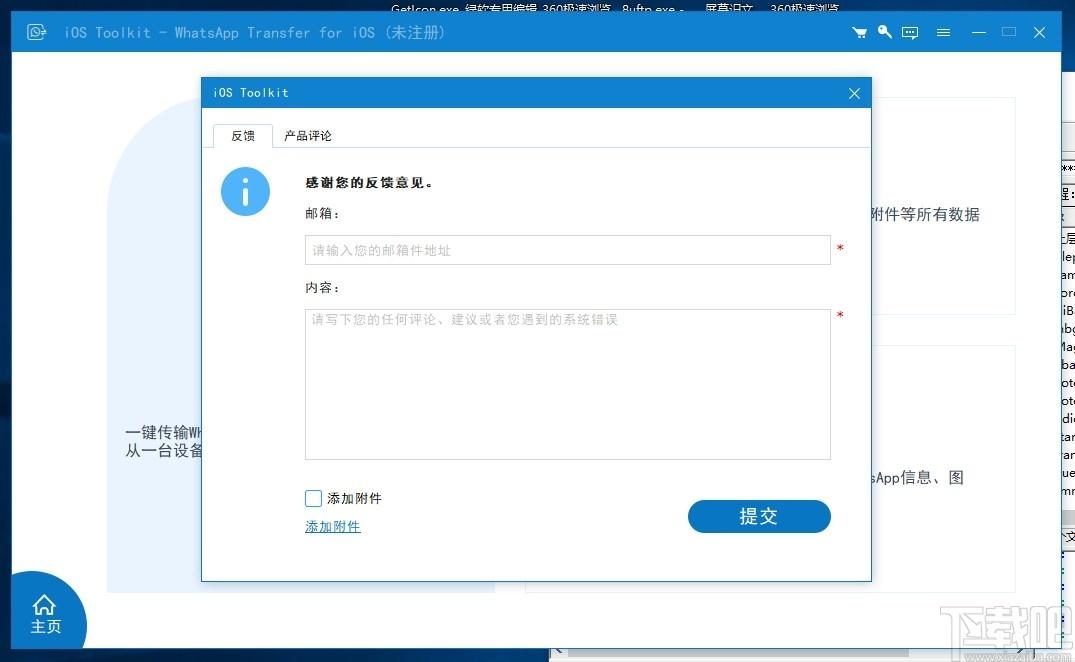Maximize the iOS Toolkit main window
This screenshot has width=1075, height=662.
coord(1009,32)
